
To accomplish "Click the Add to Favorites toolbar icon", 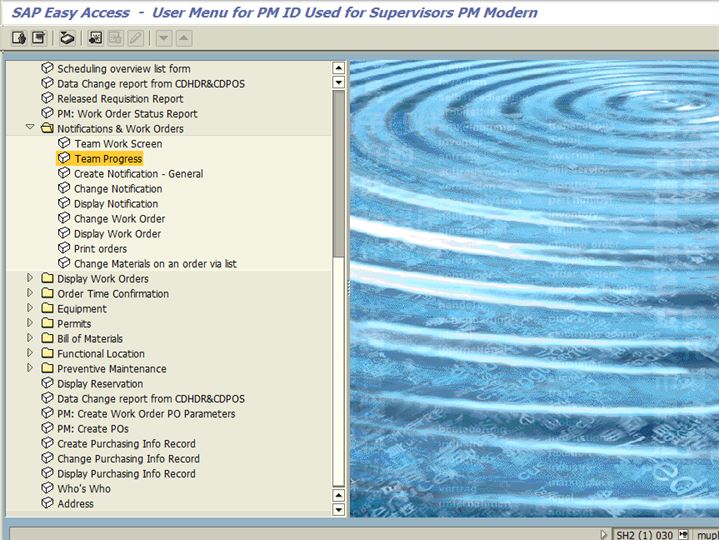I will [95, 38].
